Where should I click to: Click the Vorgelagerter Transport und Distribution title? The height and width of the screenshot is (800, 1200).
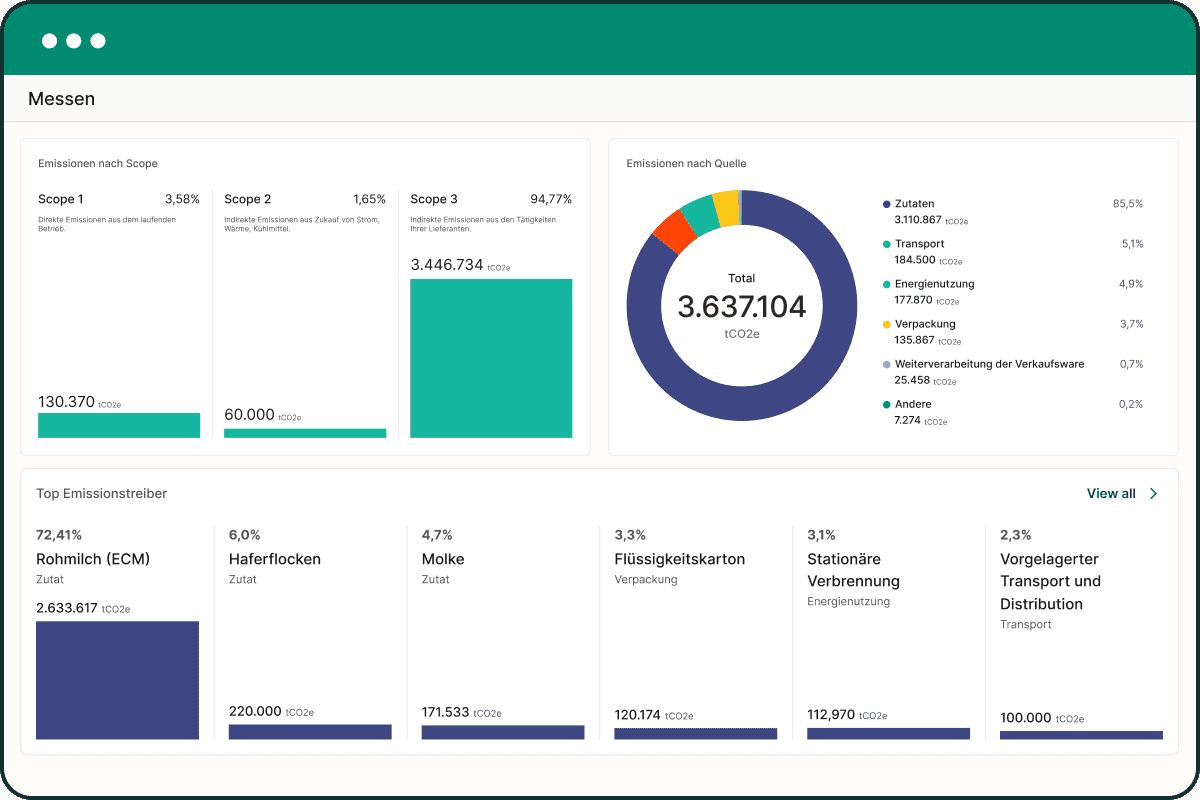[1051, 581]
